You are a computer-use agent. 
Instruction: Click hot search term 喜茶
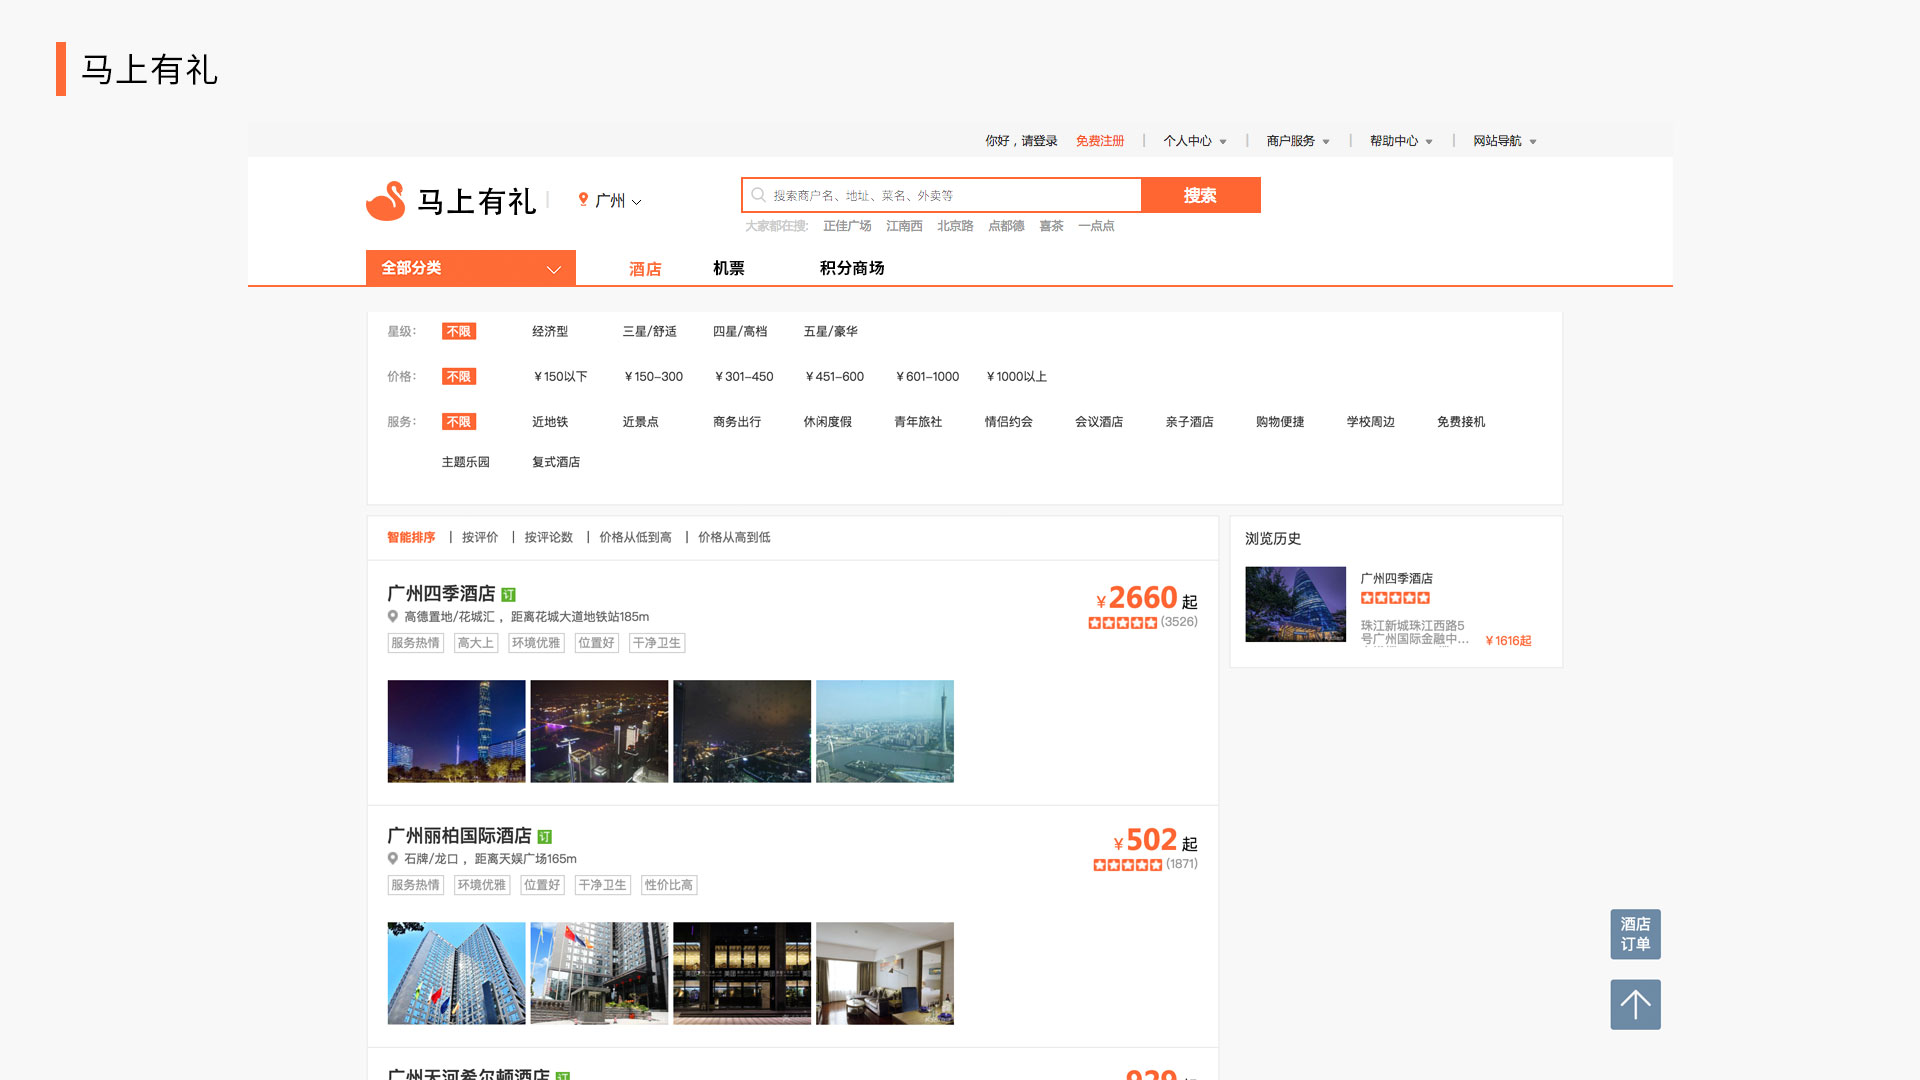point(1051,226)
